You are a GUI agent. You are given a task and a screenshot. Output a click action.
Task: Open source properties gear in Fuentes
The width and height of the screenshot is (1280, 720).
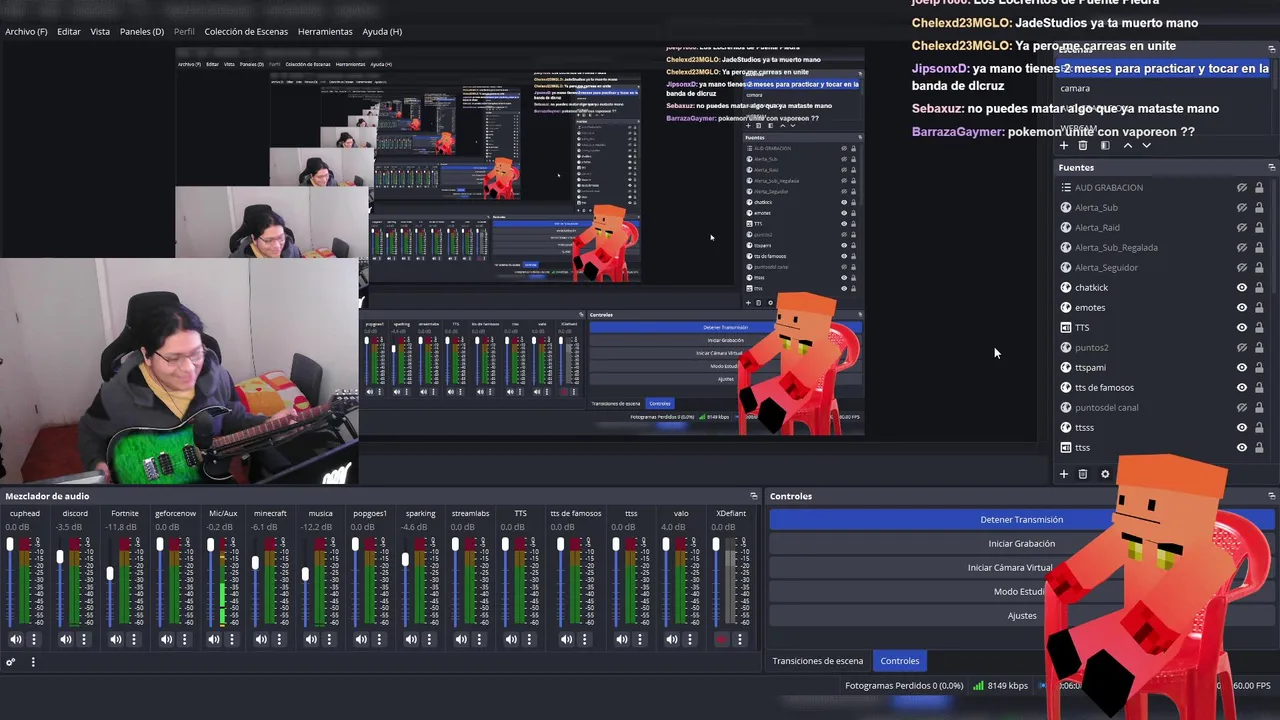[1105, 474]
